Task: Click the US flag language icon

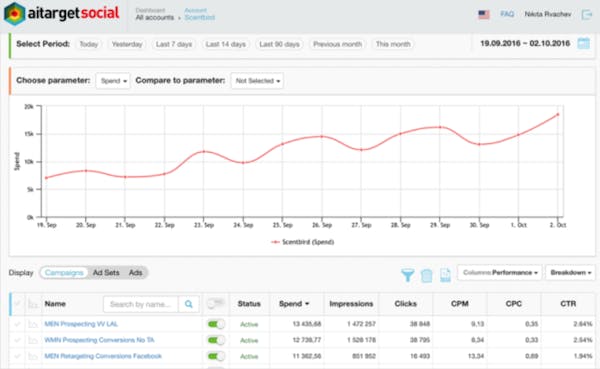Action: point(484,15)
